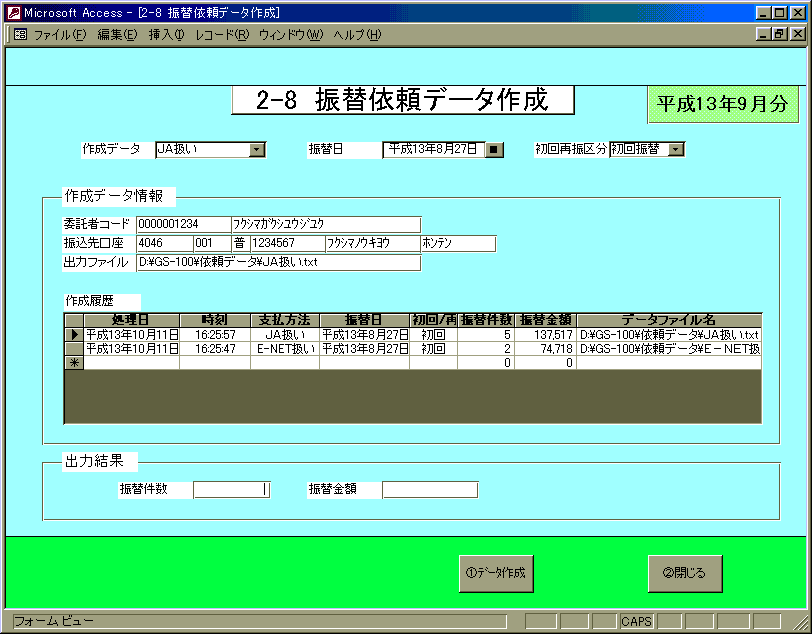Open the レコード(R) menu
This screenshot has height=634, width=812.
tap(222, 35)
